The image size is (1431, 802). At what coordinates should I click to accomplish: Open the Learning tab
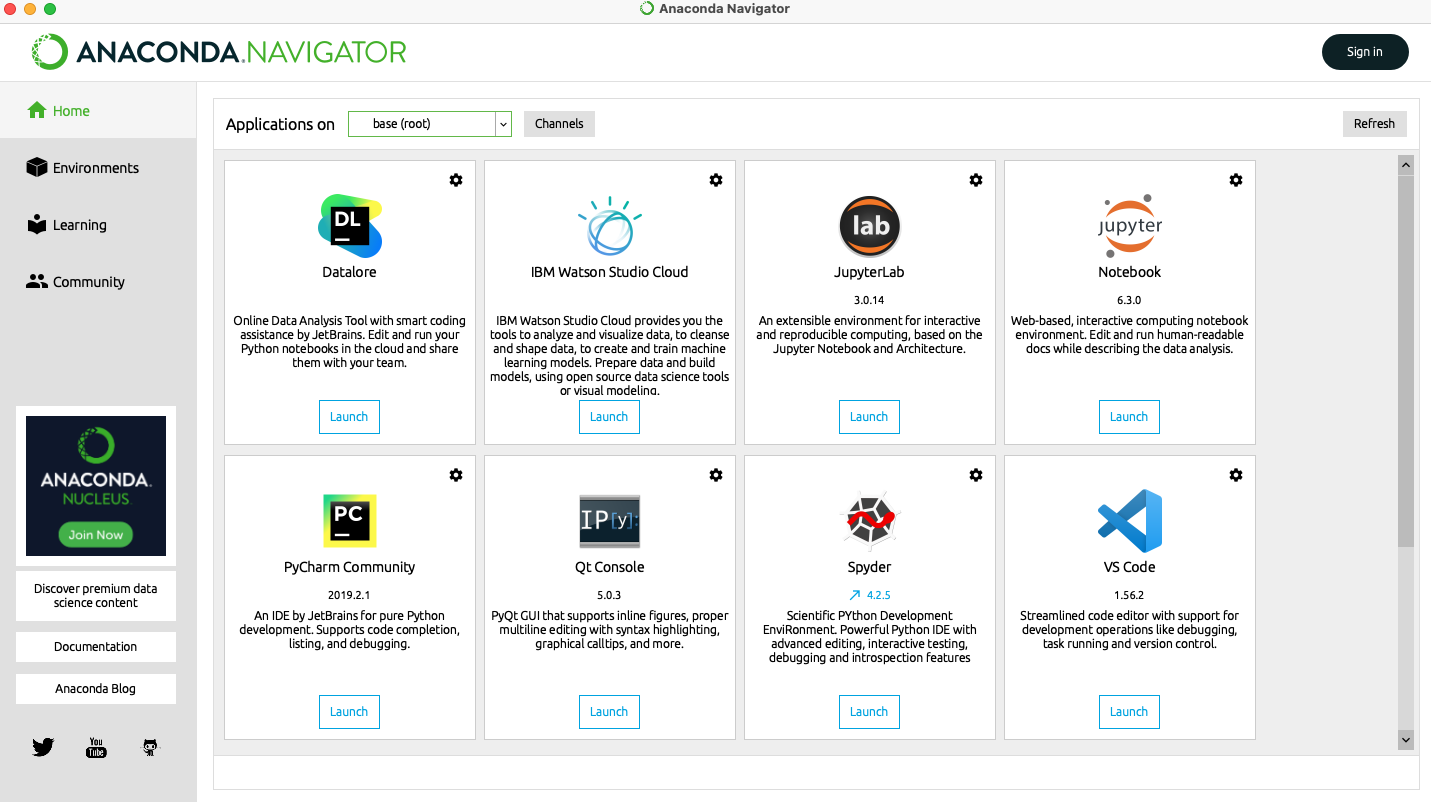click(98, 224)
